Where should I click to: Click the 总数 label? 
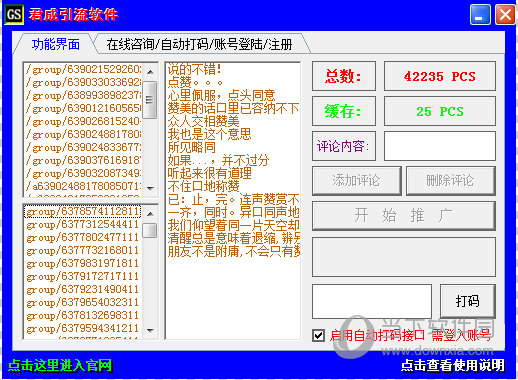coord(344,76)
